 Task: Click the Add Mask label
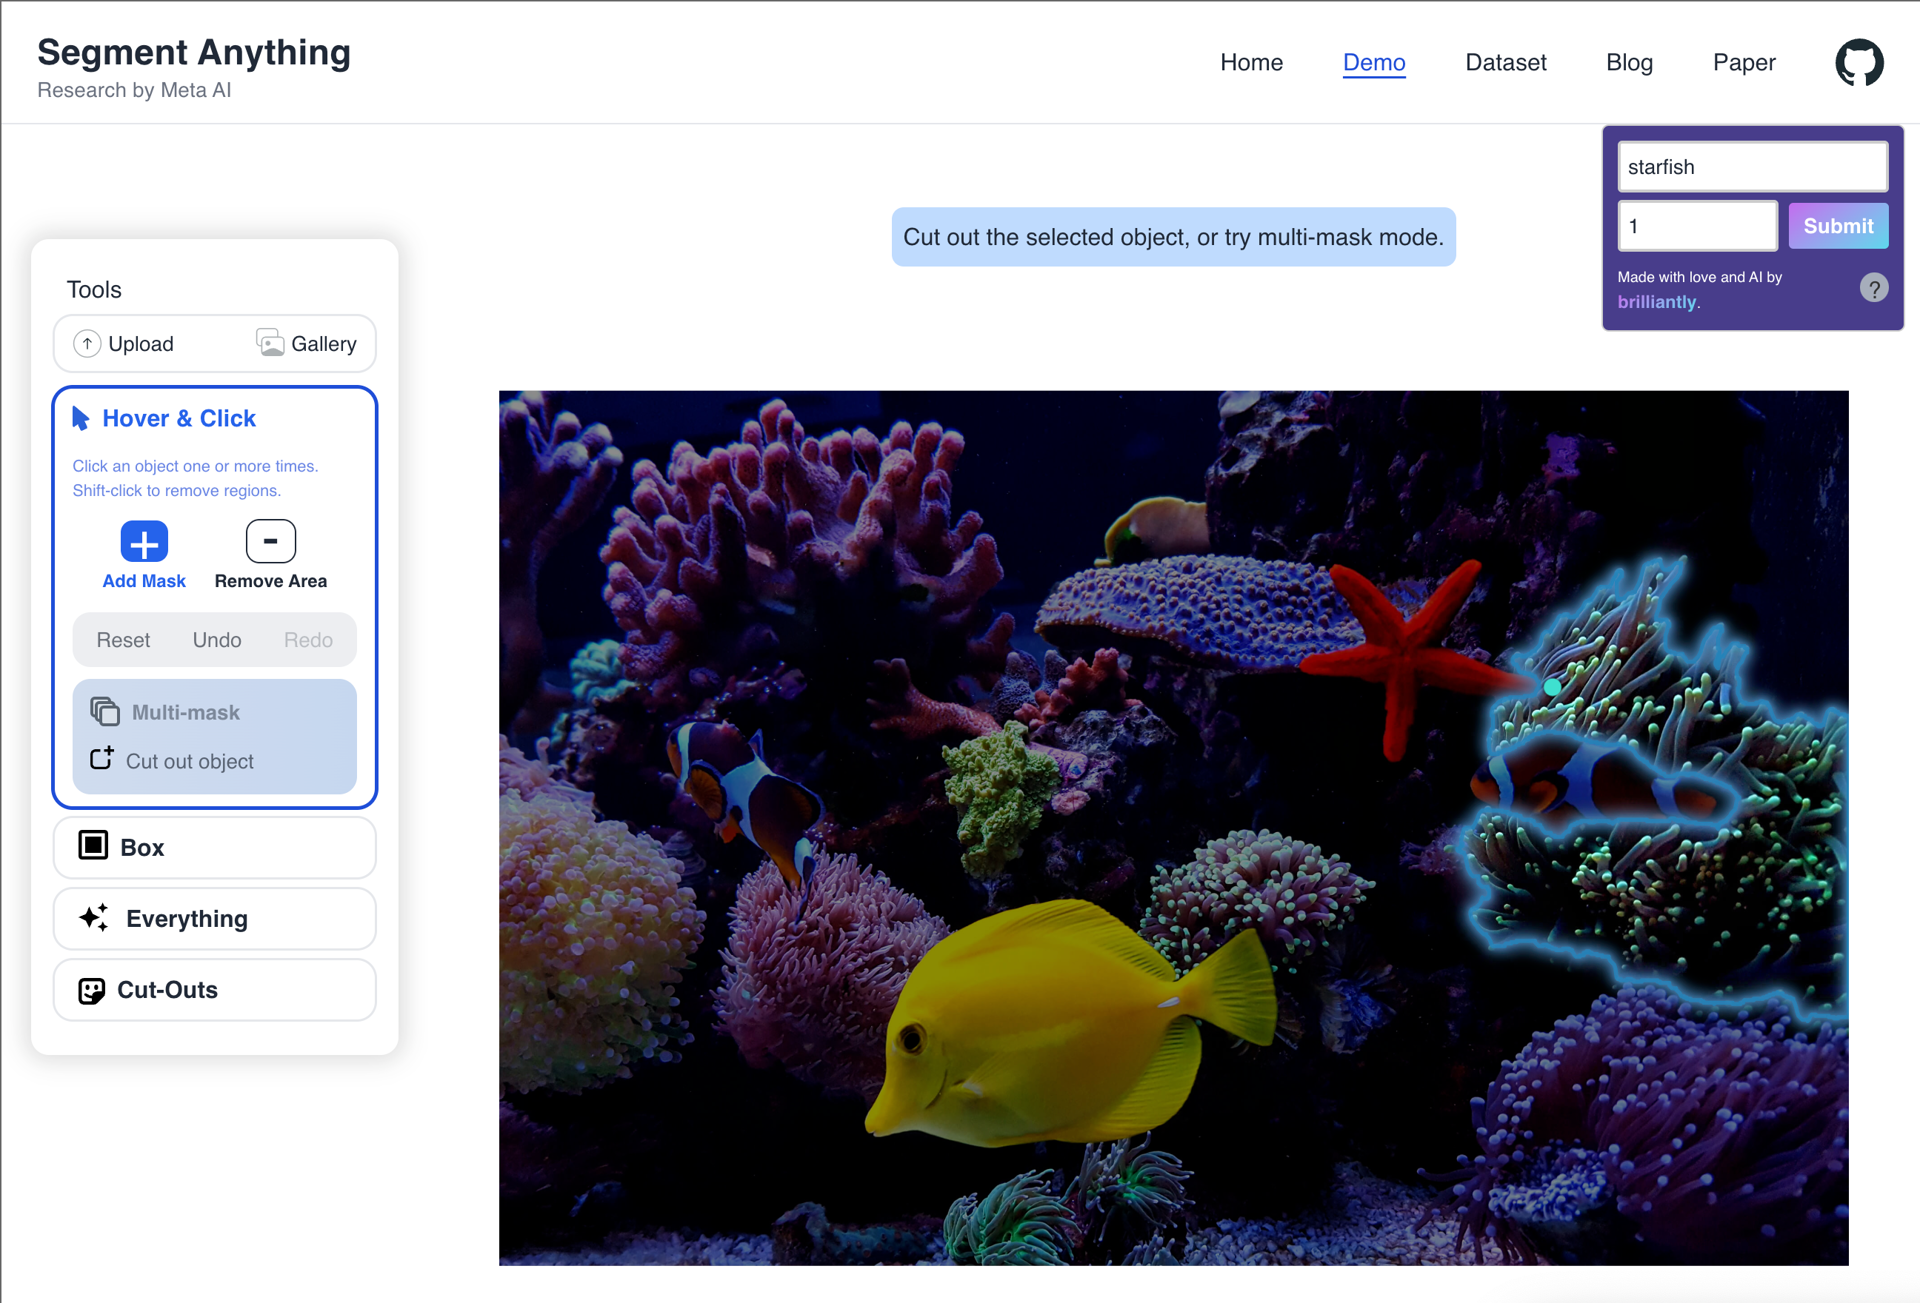point(144,581)
